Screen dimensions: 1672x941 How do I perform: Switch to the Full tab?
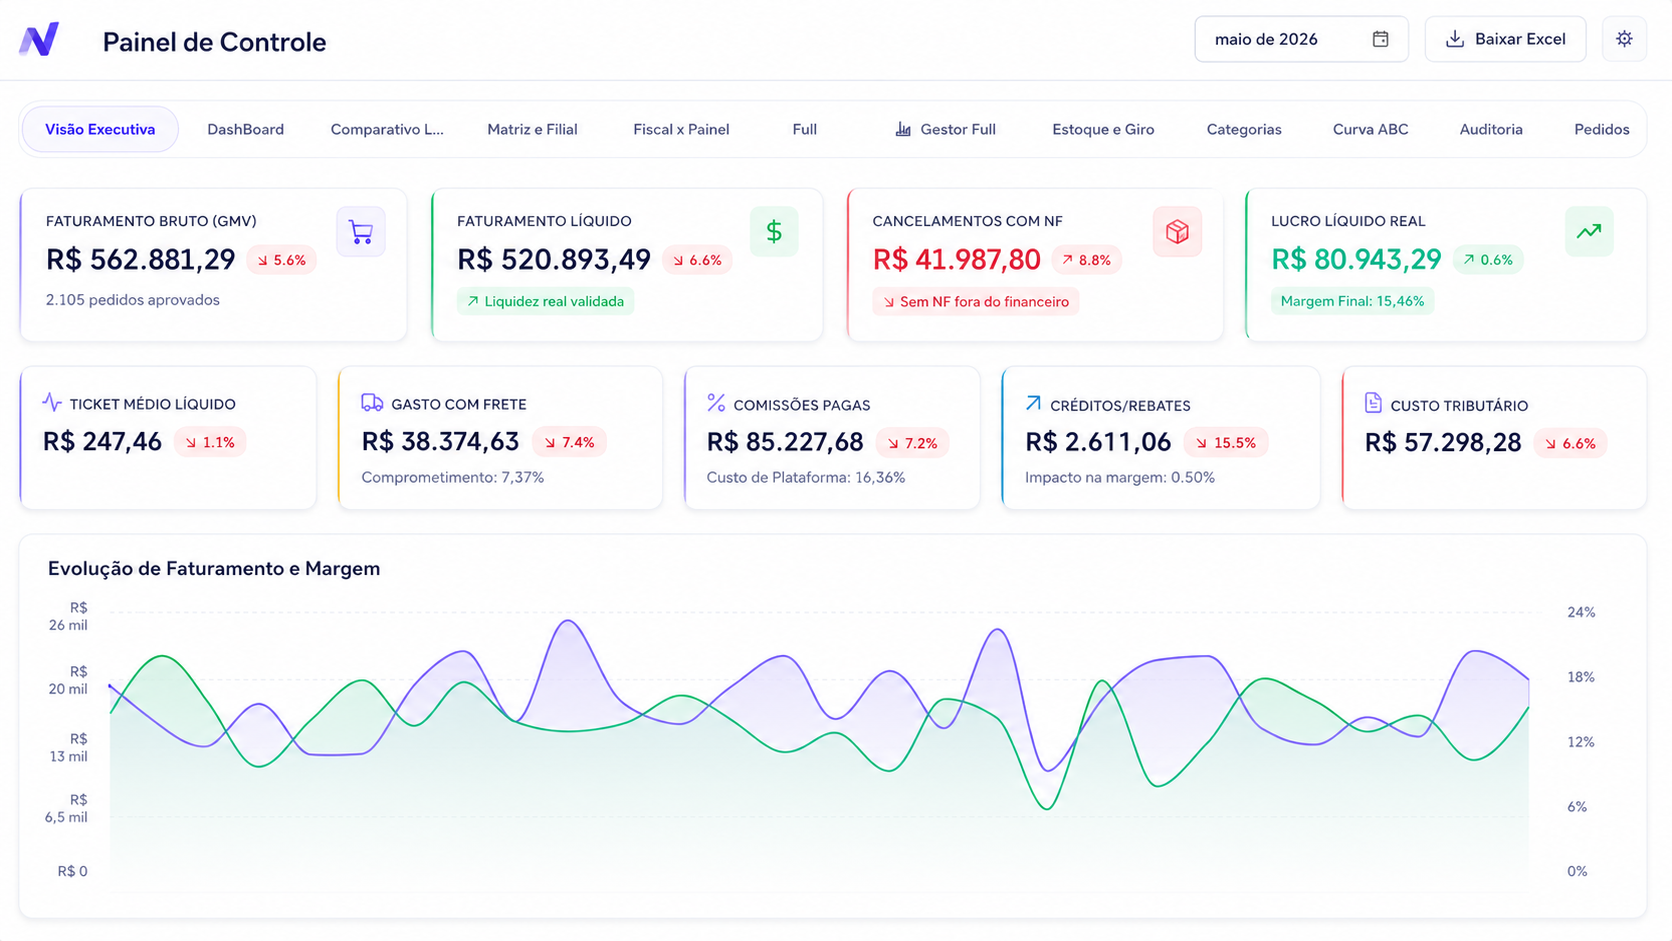805,129
